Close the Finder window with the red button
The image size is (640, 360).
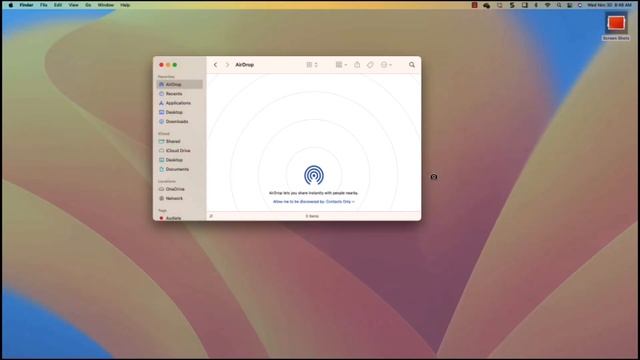(x=161, y=65)
